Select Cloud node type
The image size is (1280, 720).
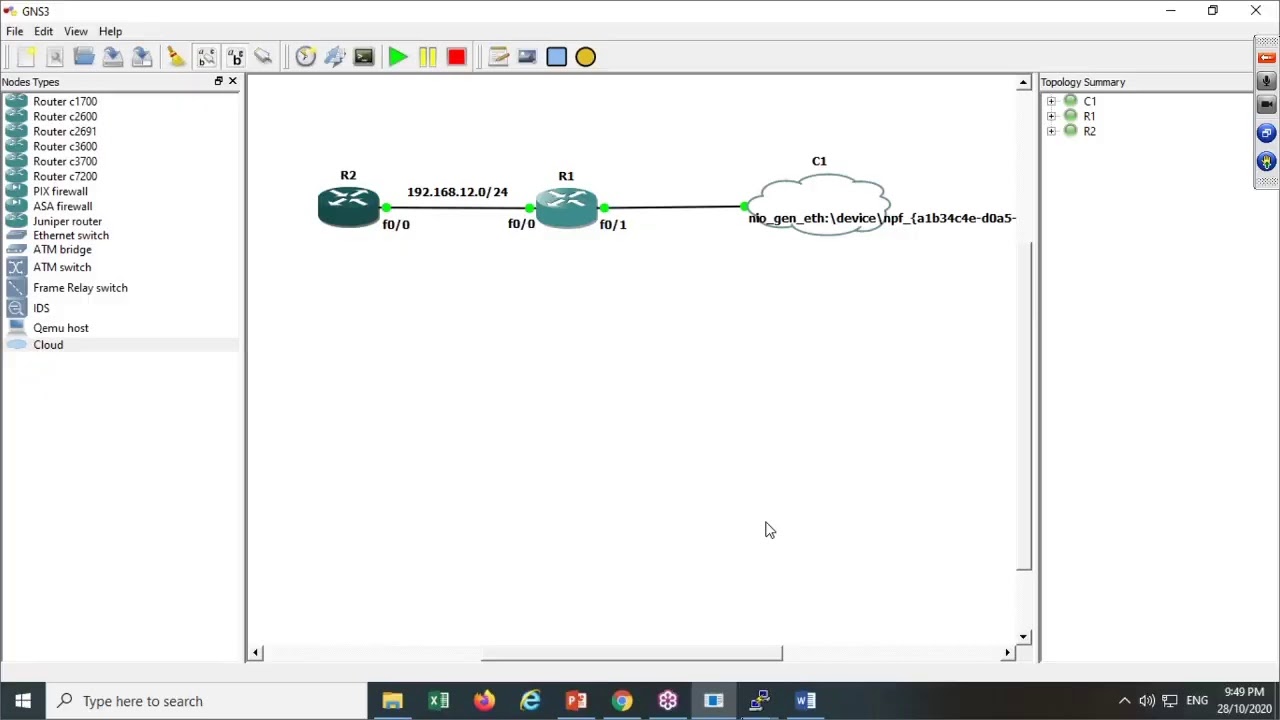click(48, 345)
